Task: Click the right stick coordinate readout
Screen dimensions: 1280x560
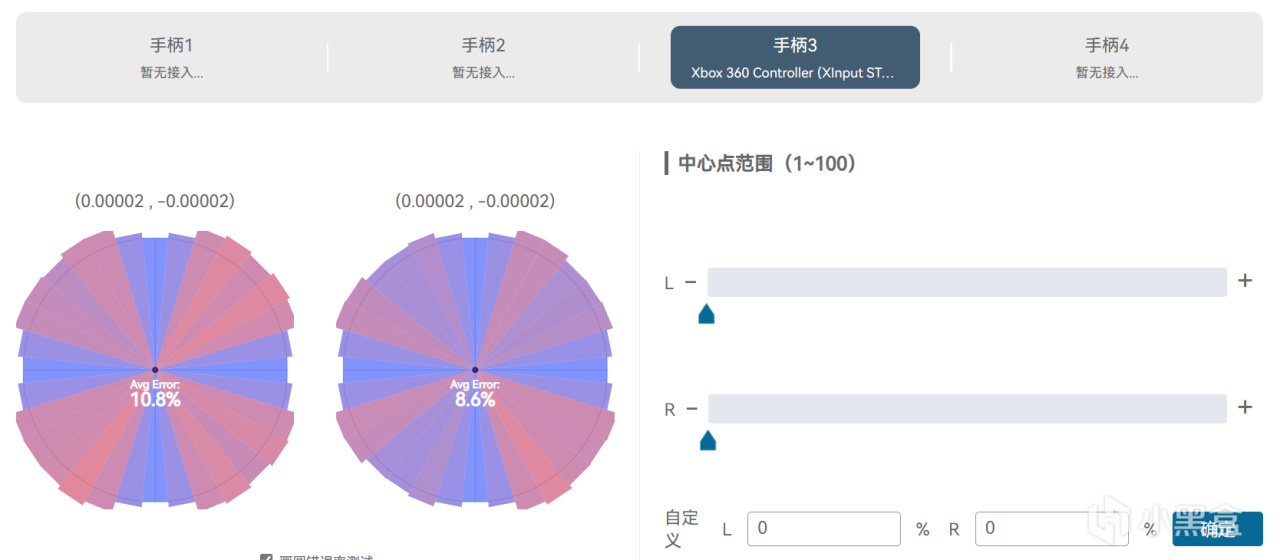Action: tap(475, 201)
